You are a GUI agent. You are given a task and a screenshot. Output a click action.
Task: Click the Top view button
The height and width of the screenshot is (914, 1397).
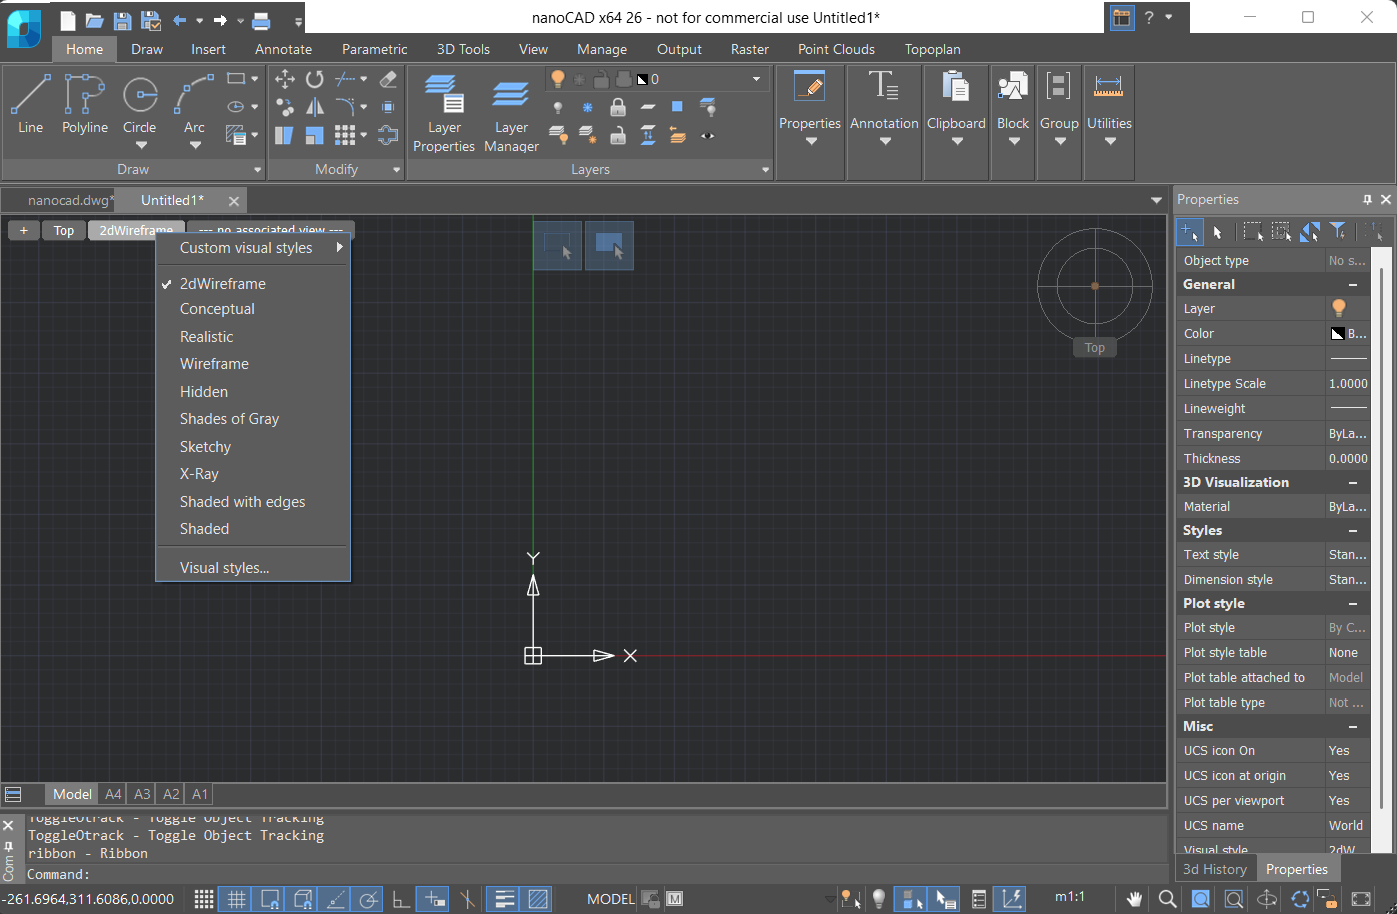[x=64, y=231]
